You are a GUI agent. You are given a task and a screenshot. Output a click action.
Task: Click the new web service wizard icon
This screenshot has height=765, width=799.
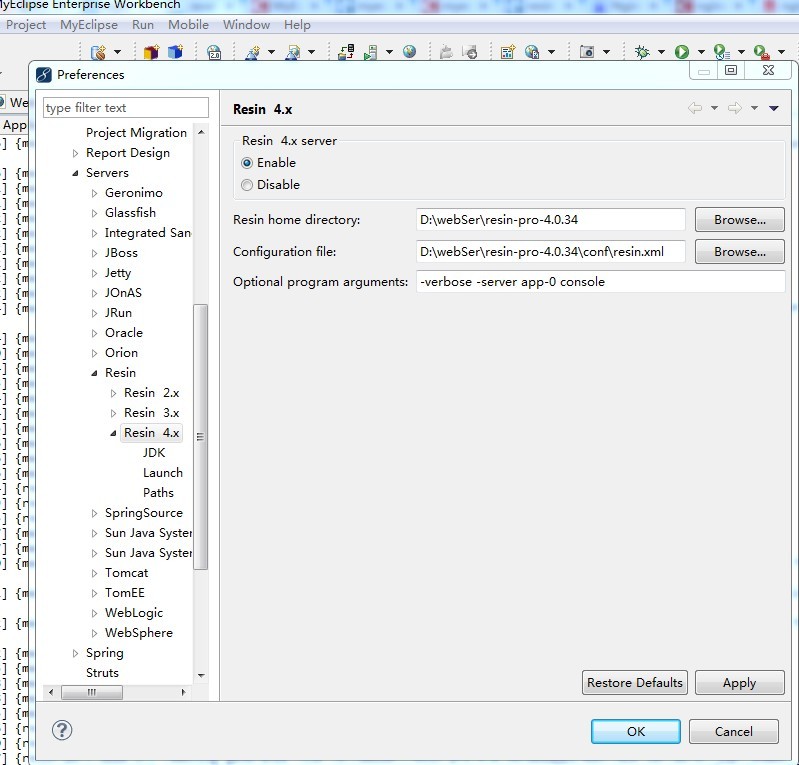252,52
